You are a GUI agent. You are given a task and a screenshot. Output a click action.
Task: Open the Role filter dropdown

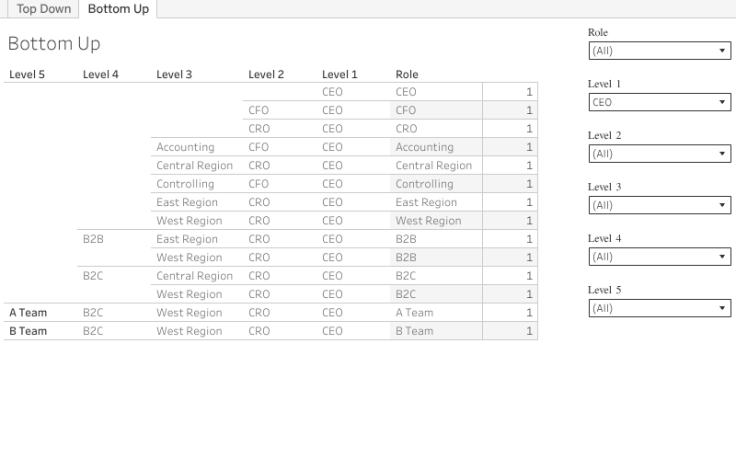pos(659,50)
